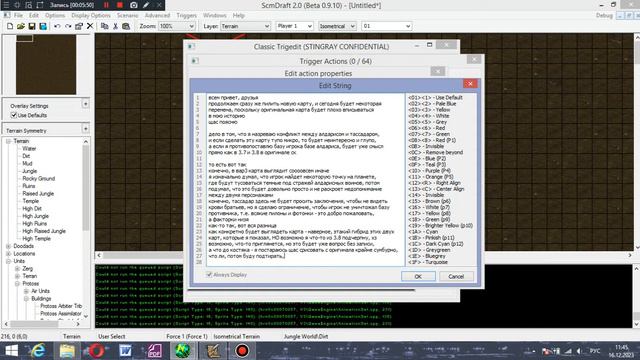The width and height of the screenshot is (640, 360).
Task: Select the <1A> Cyan color code
Action: 423,231
